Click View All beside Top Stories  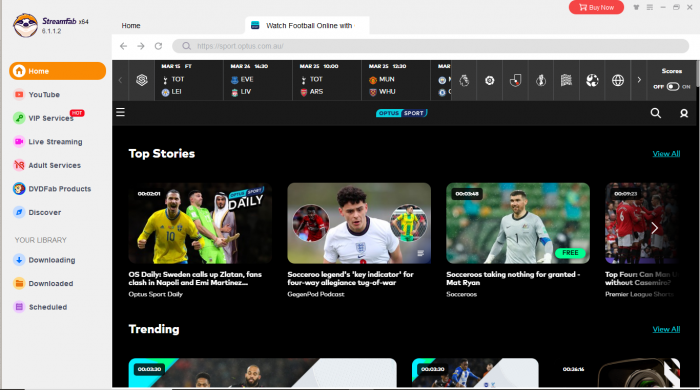coord(666,154)
